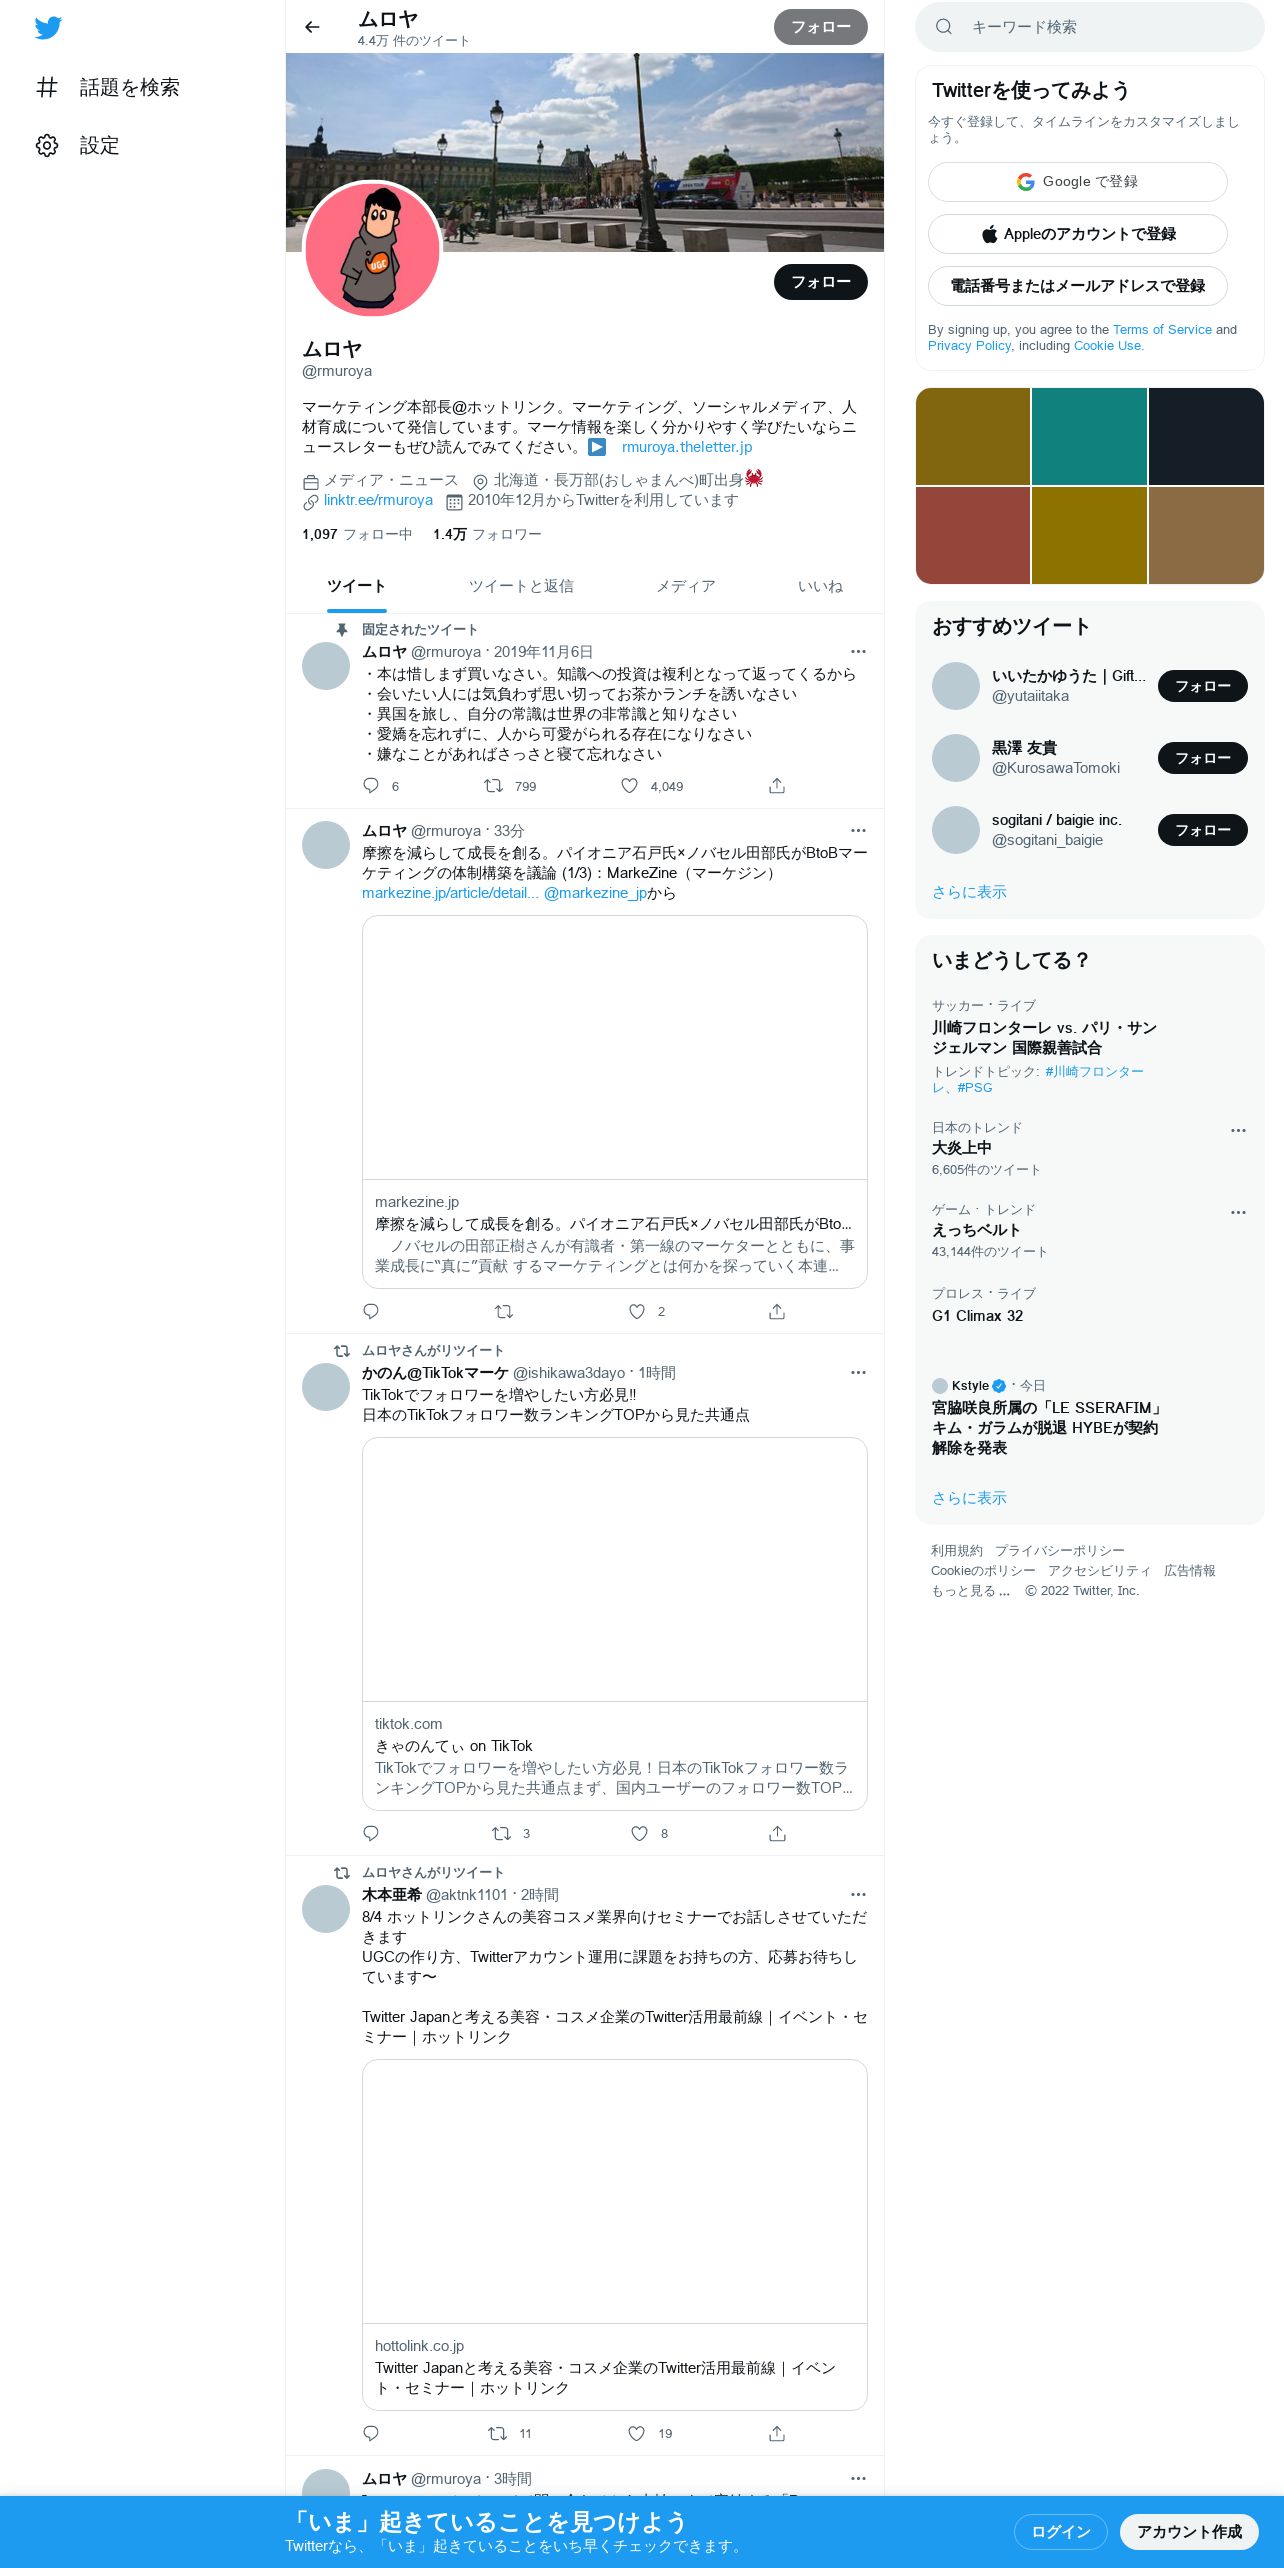Screen dimensions: 1284x2568
Task: Click the ログイン button in bottom banner
Action: tap(1061, 2531)
